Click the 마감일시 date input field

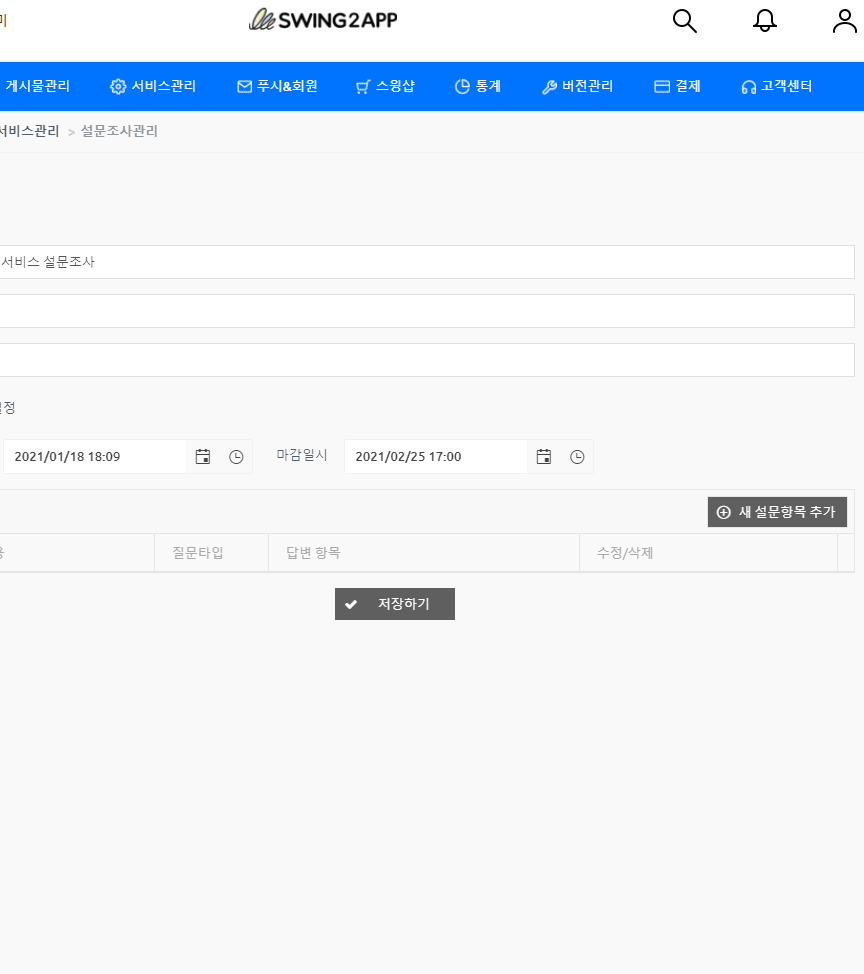pos(436,457)
